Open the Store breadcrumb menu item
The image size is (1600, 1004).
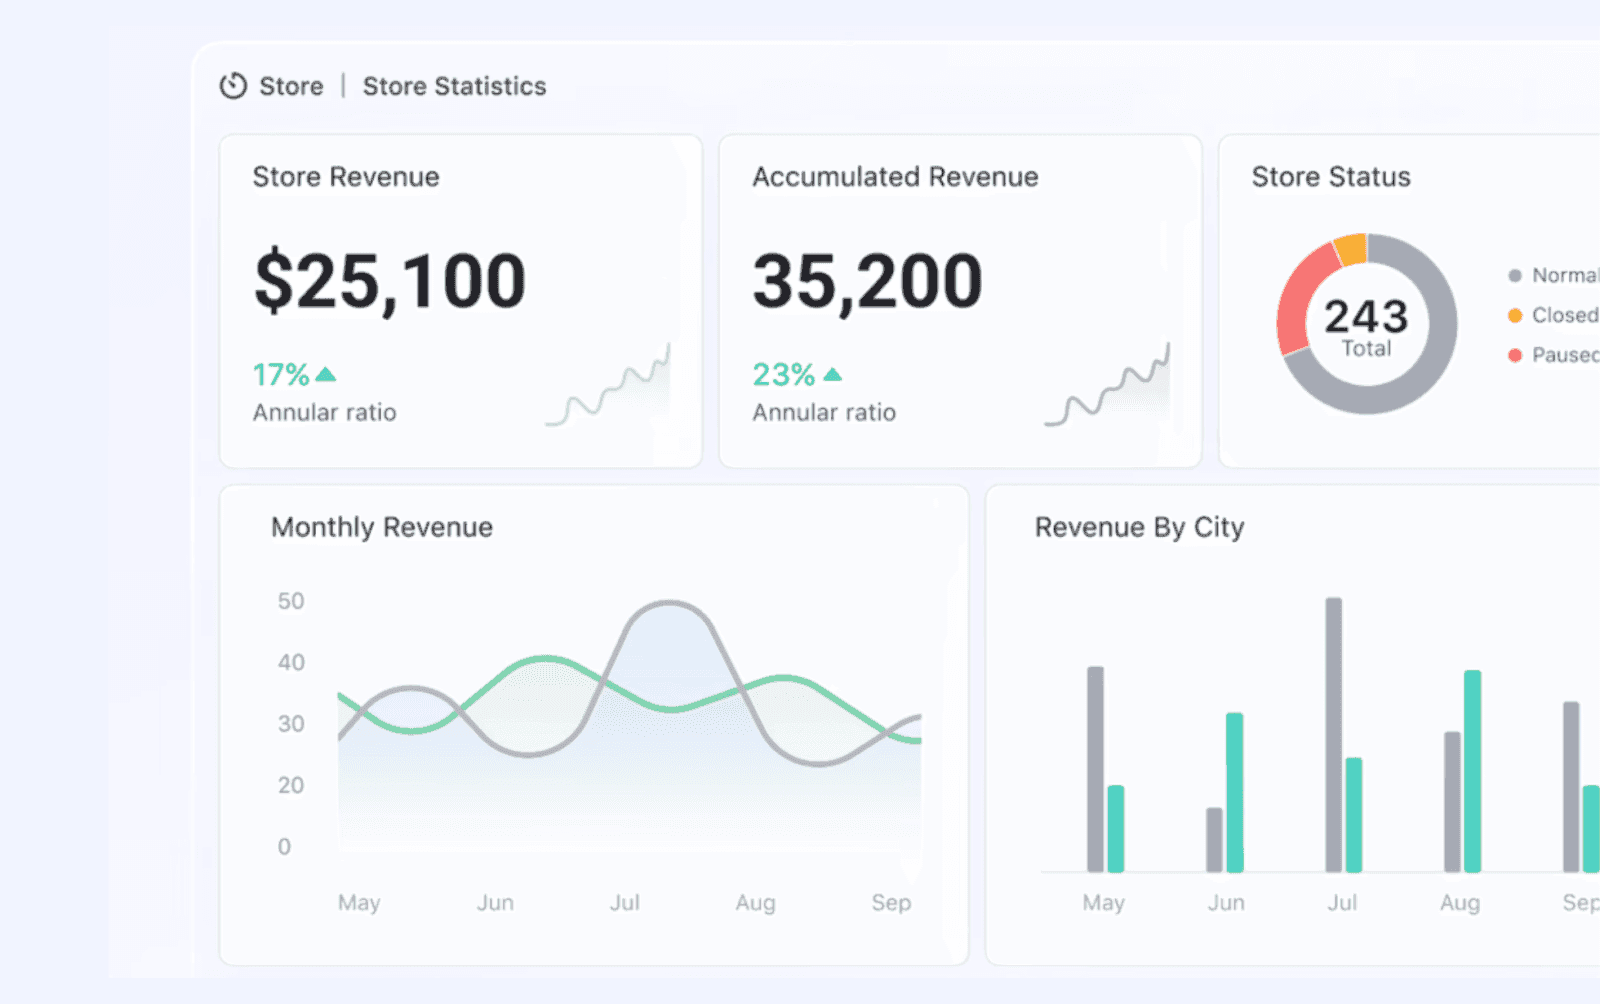point(291,86)
